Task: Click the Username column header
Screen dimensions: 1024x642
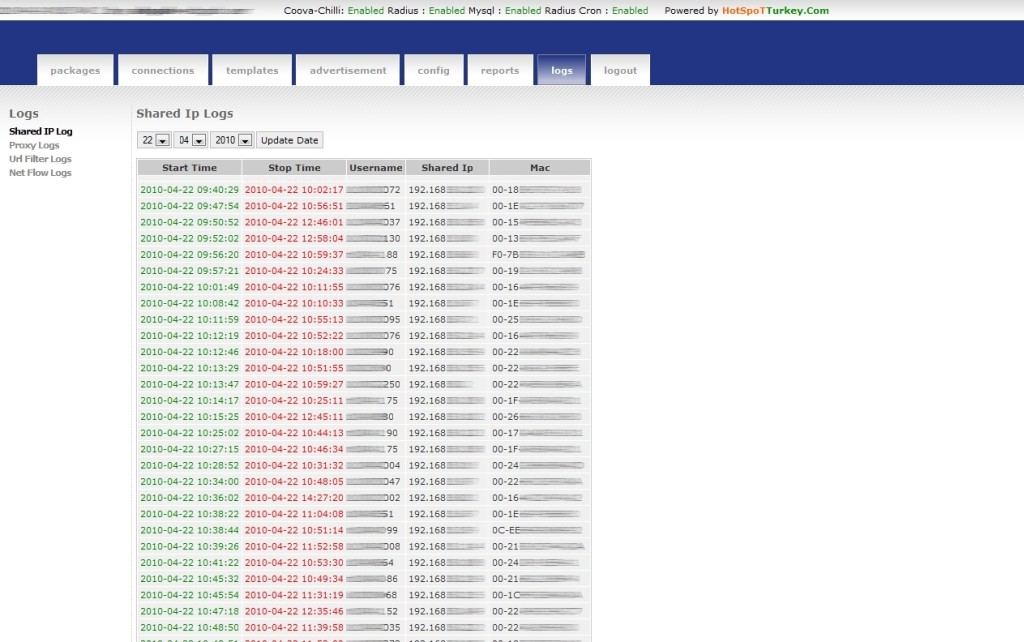Action: click(x=376, y=168)
